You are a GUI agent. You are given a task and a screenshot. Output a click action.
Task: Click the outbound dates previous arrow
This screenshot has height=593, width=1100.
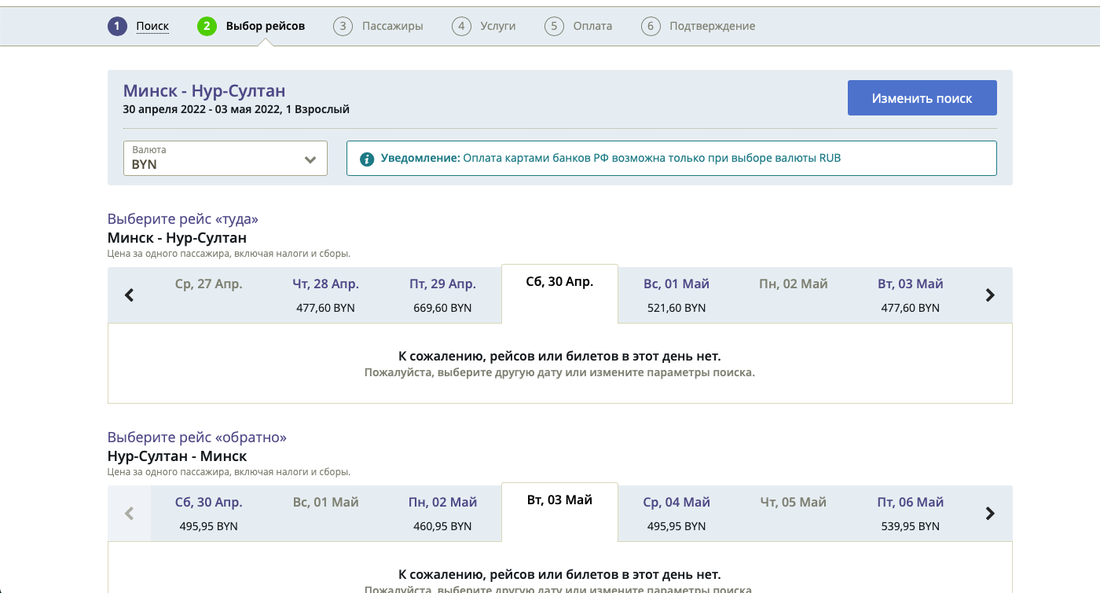129,295
